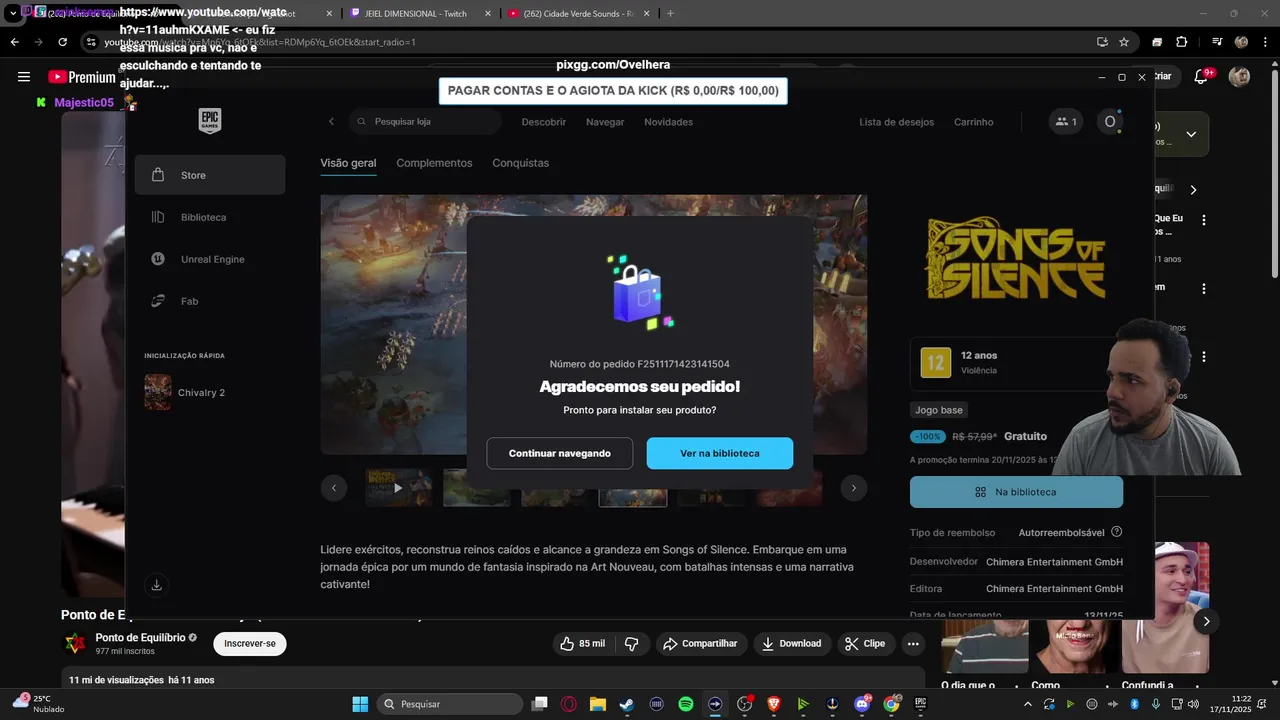Open the YouTube hamburger menu
The height and width of the screenshot is (720, 1280).
[24, 77]
